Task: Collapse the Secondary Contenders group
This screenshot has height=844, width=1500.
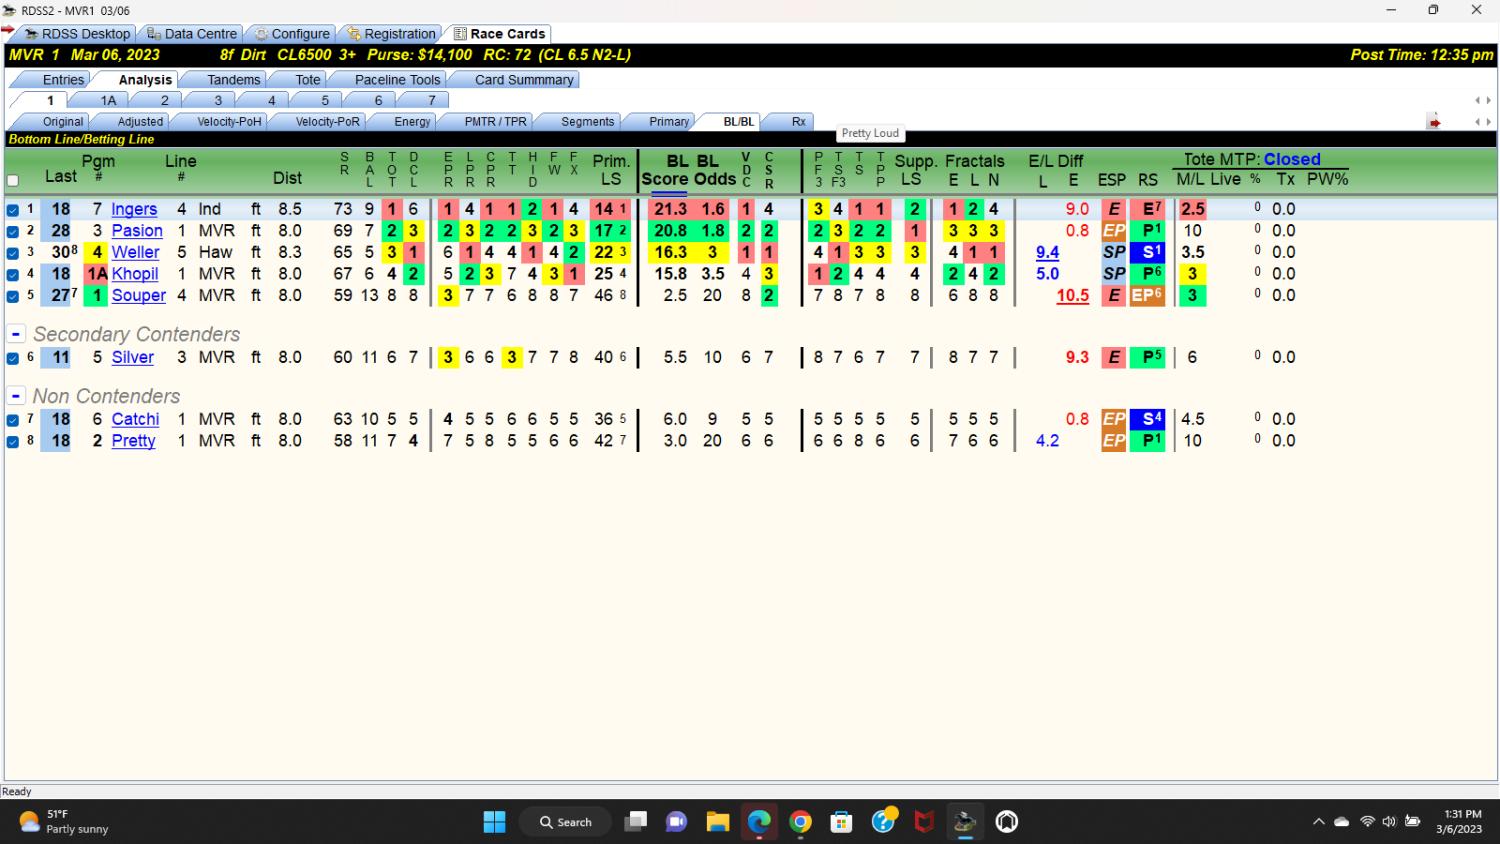Action: click(x=16, y=334)
